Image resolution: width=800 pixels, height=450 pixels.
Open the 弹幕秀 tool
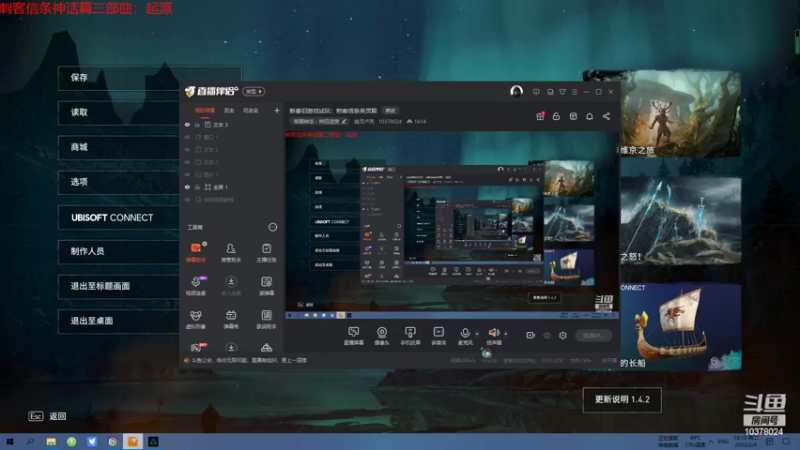(x=231, y=319)
